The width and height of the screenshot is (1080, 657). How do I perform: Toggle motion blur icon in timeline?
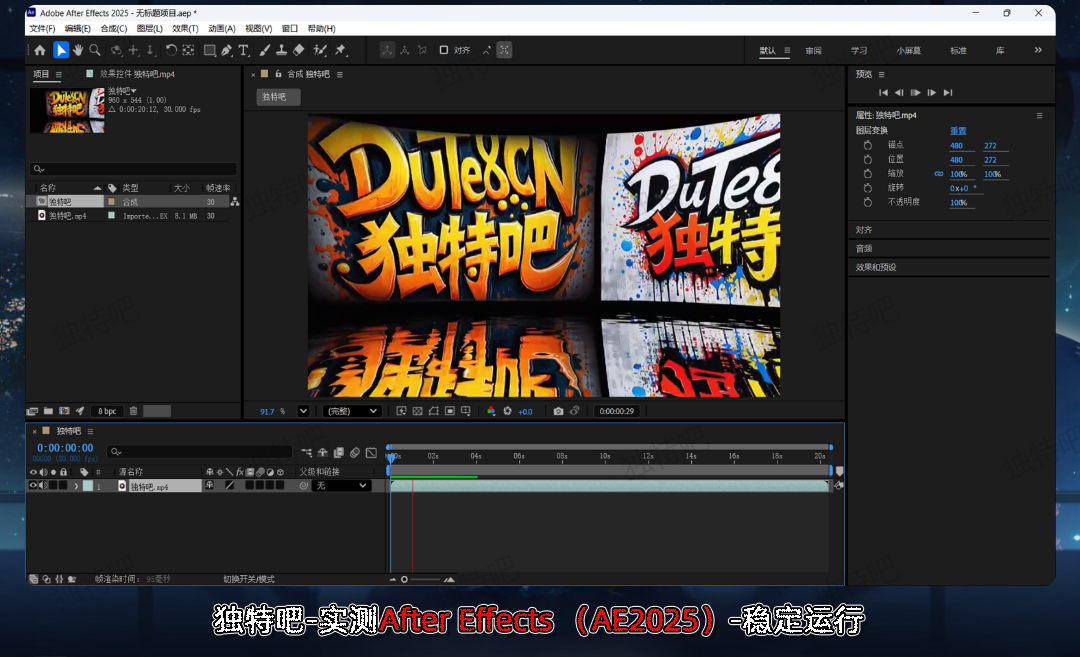click(355, 452)
